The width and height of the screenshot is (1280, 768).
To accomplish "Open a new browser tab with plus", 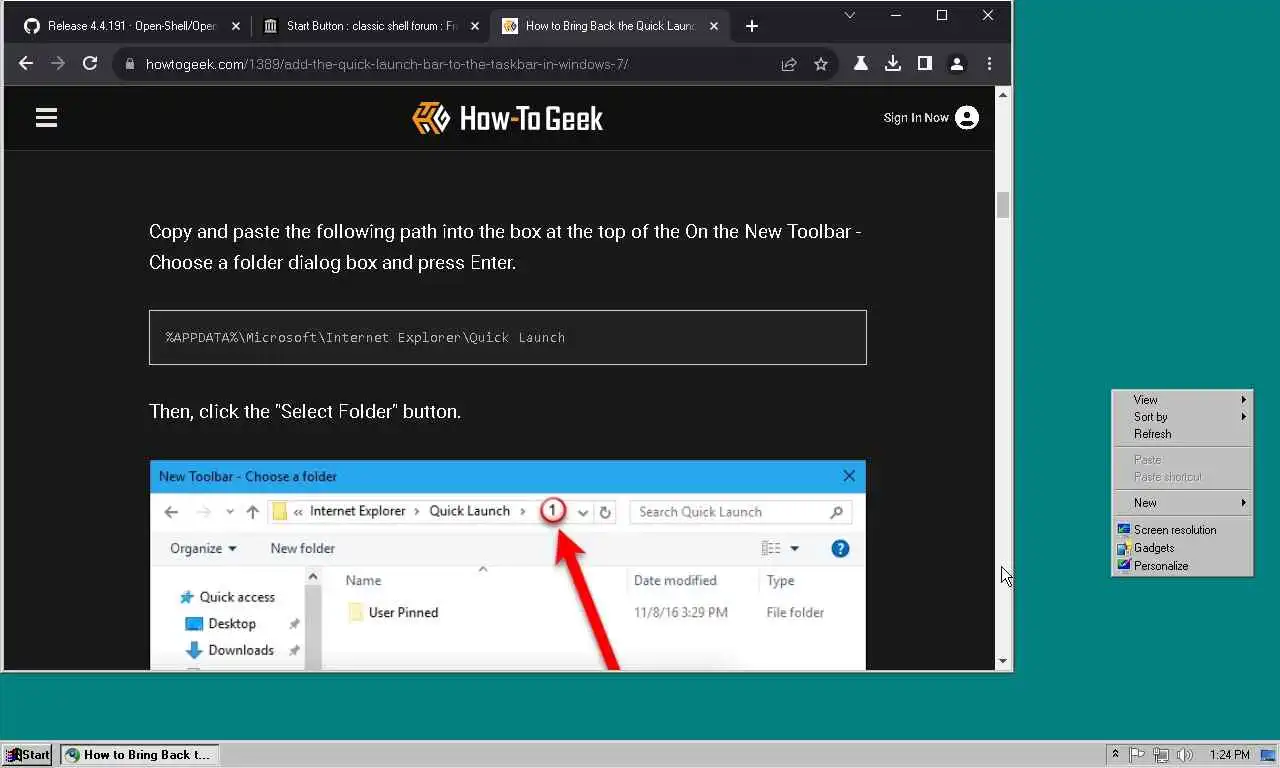I will tap(752, 26).
